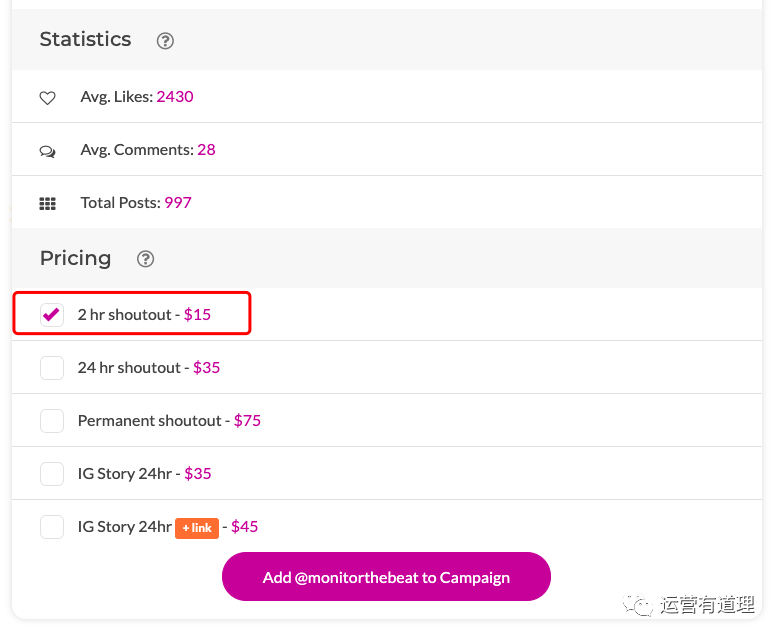
Task: Click the Statistics help question mark icon
Action: point(166,41)
